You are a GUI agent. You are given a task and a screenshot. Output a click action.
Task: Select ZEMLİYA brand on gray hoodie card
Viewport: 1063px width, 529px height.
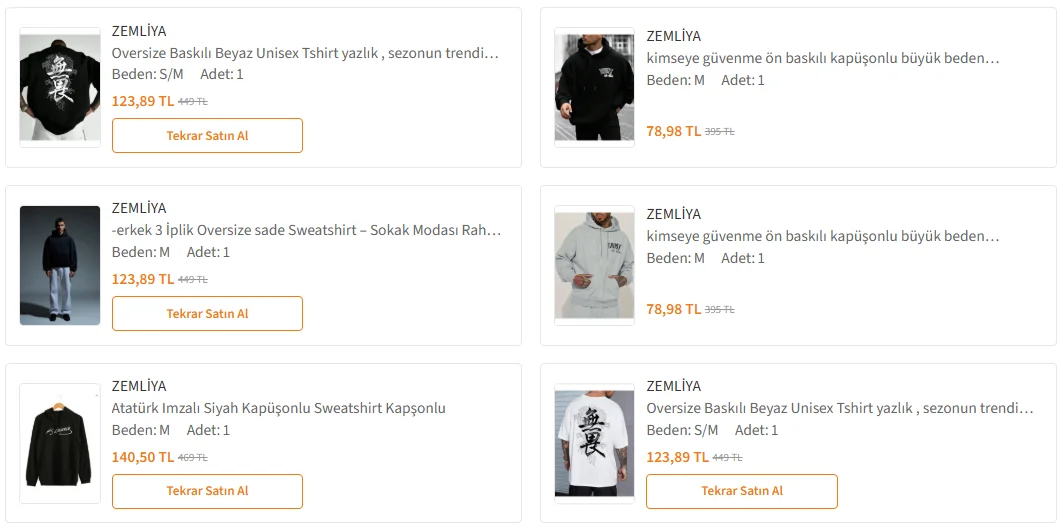tap(673, 214)
